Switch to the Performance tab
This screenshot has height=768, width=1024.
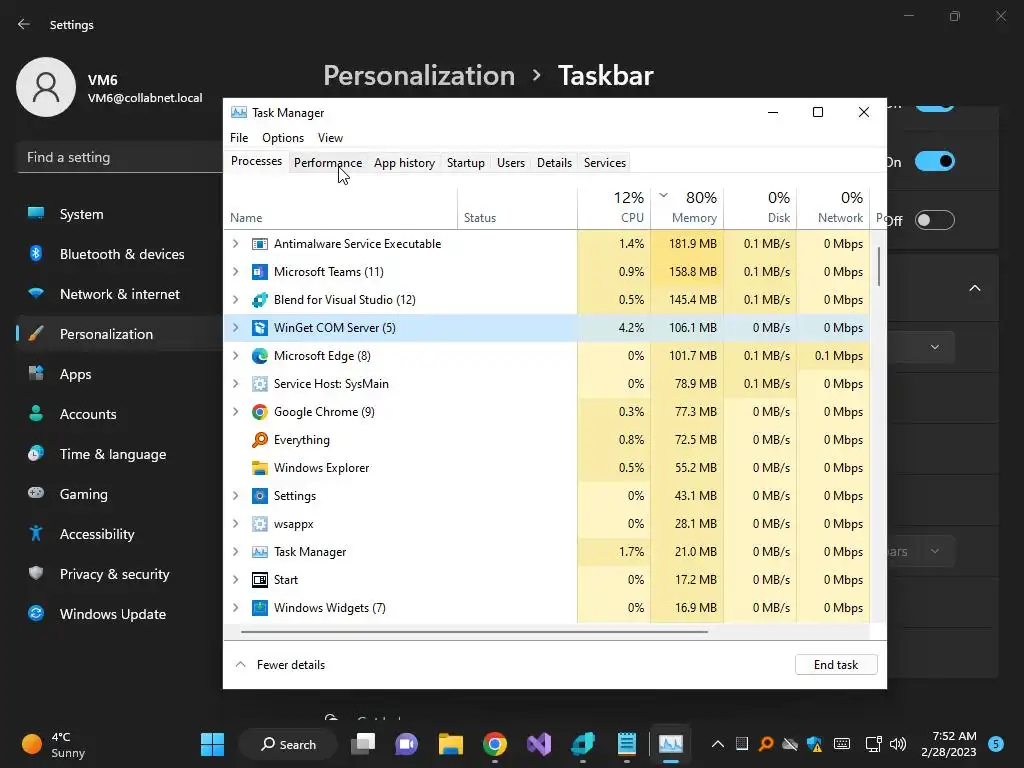[x=328, y=163]
